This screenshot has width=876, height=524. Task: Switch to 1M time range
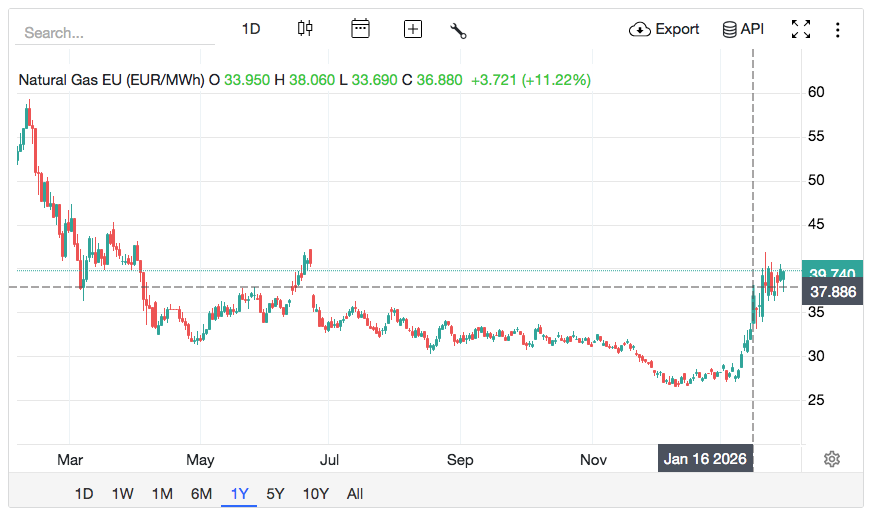162,493
